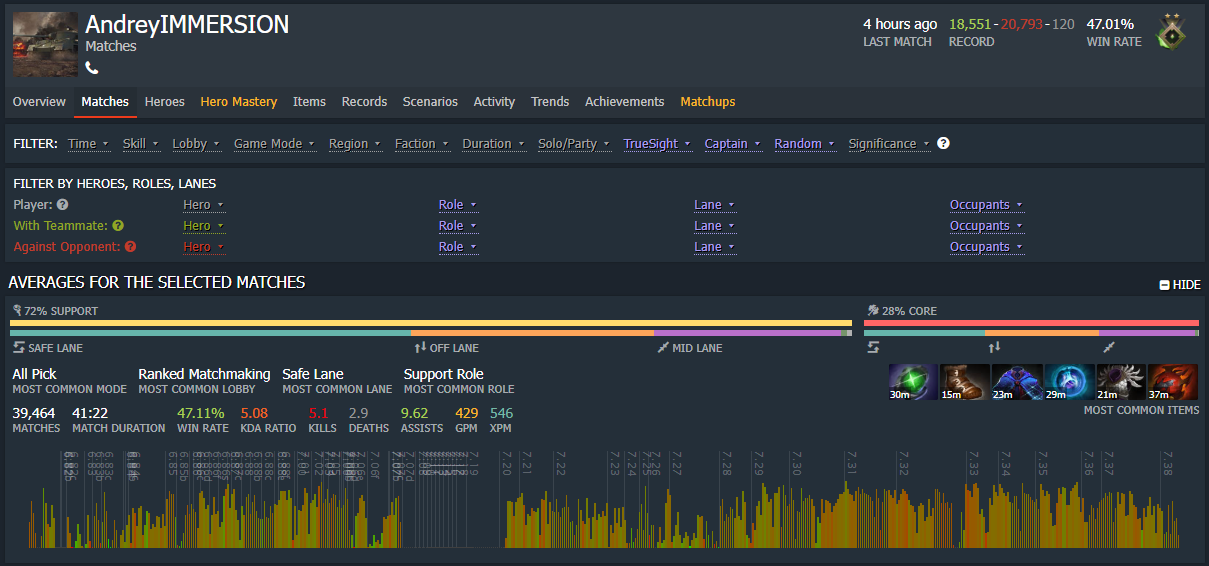
Task: Click the blue glowing orb item icon 29m
Action: click(1070, 382)
